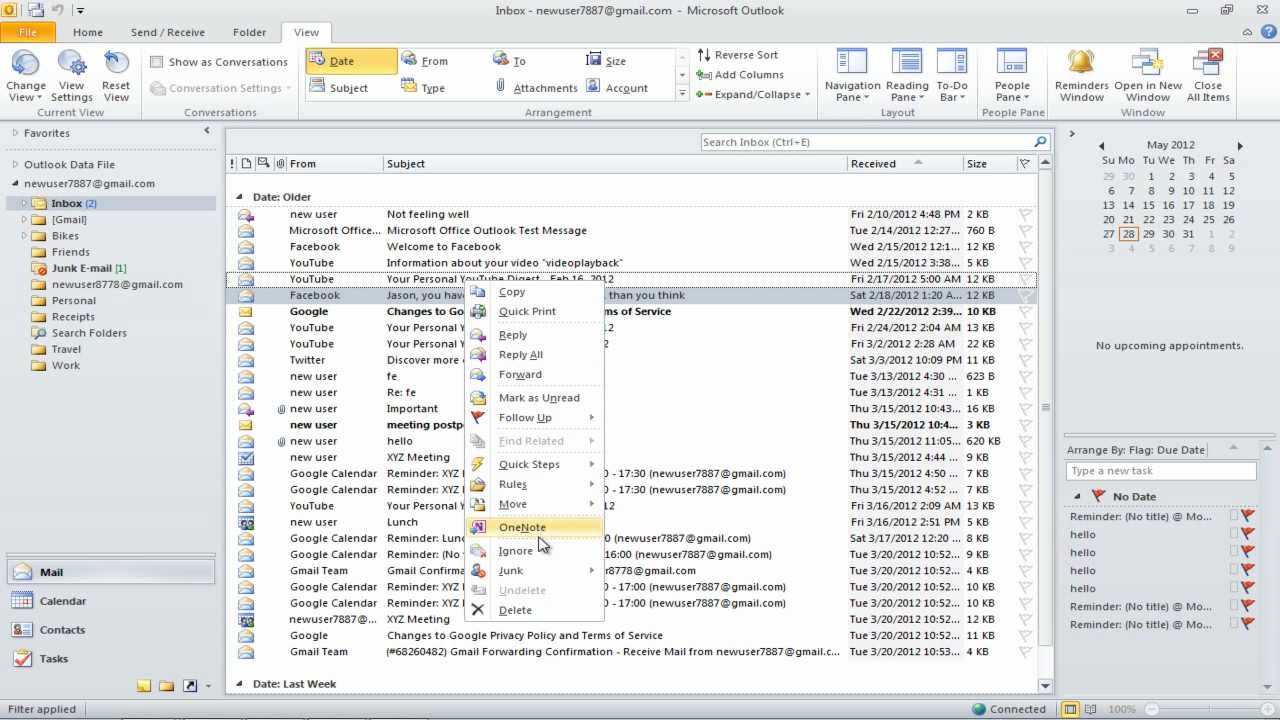This screenshot has width=1280, height=720.
Task: Click the Mail navigation button
Action: (111, 572)
